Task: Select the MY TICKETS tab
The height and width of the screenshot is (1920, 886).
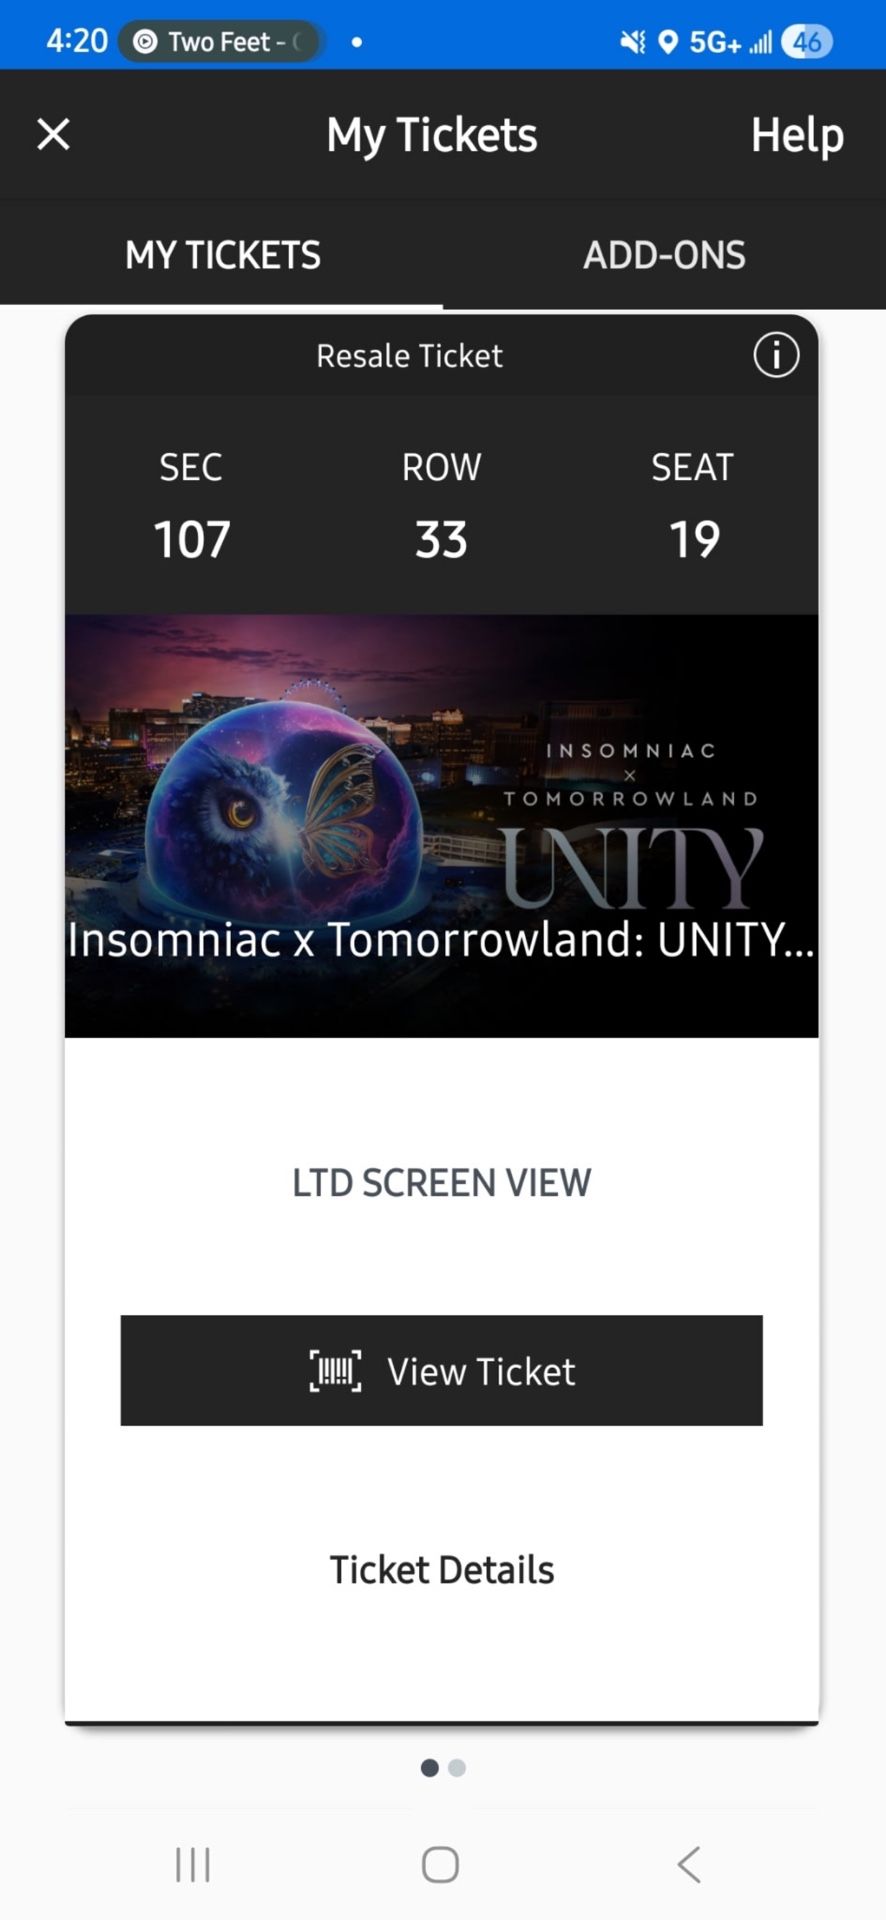Action: coord(222,255)
